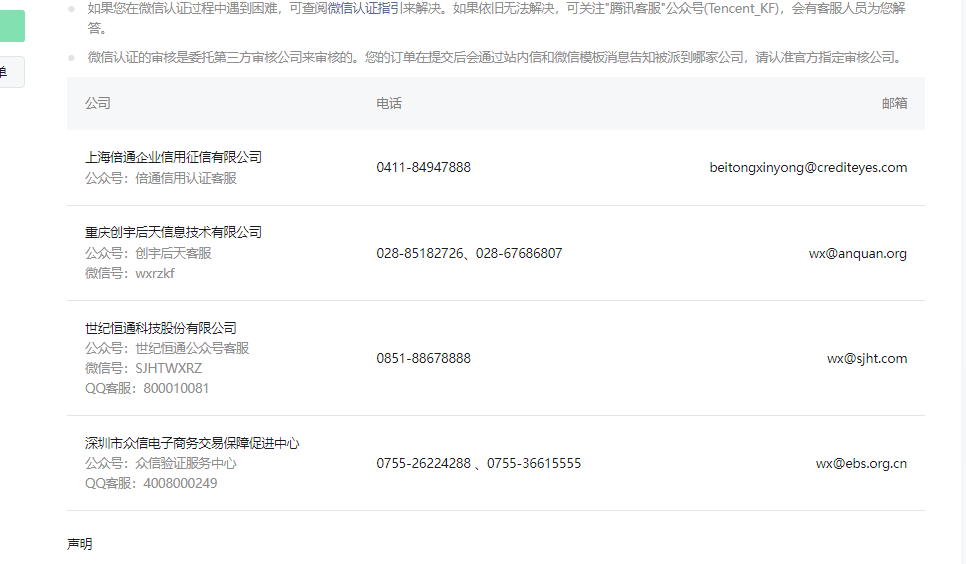Select company name 上海倍通企业信用征信有限公司
This screenshot has height=564, width=966.
tap(173, 157)
